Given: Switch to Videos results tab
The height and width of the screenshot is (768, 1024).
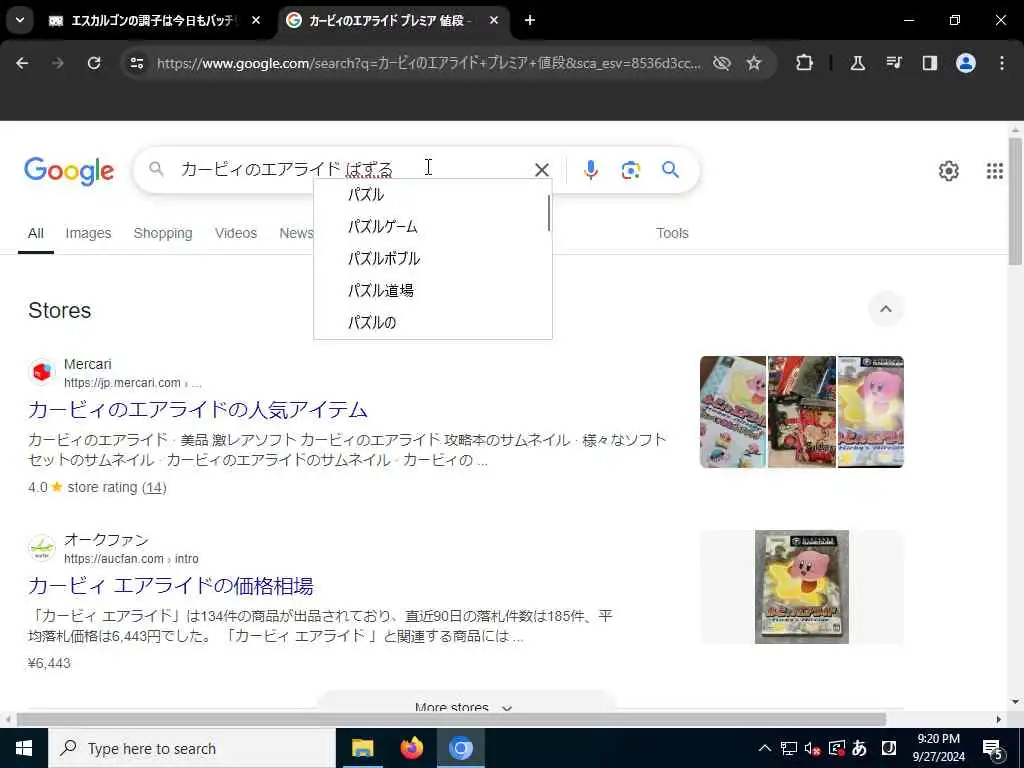Looking at the screenshot, I should 236,233.
